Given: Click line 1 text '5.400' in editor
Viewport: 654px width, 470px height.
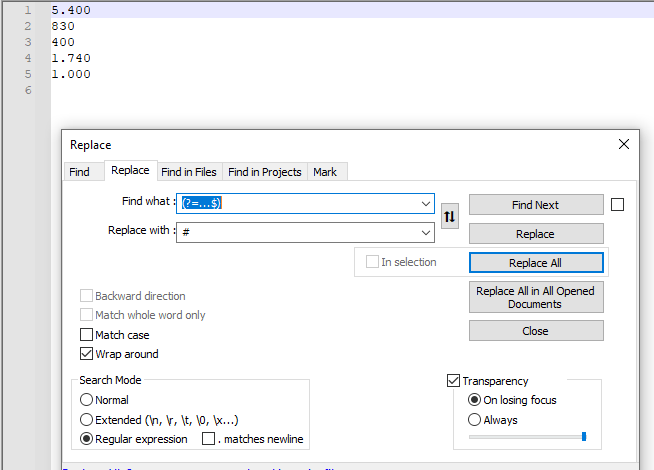Looking at the screenshot, I should [71, 10].
